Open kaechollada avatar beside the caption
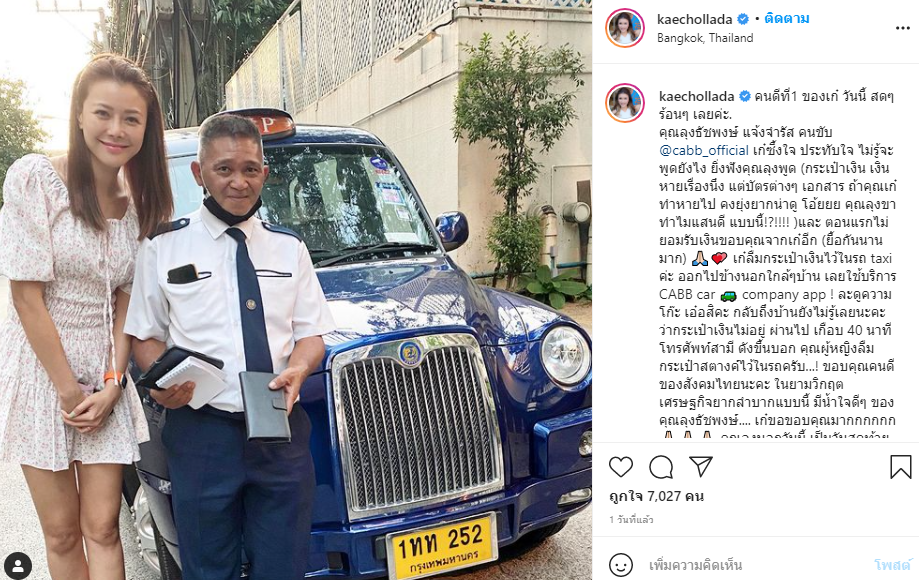919x580 pixels. pos(625,103)
